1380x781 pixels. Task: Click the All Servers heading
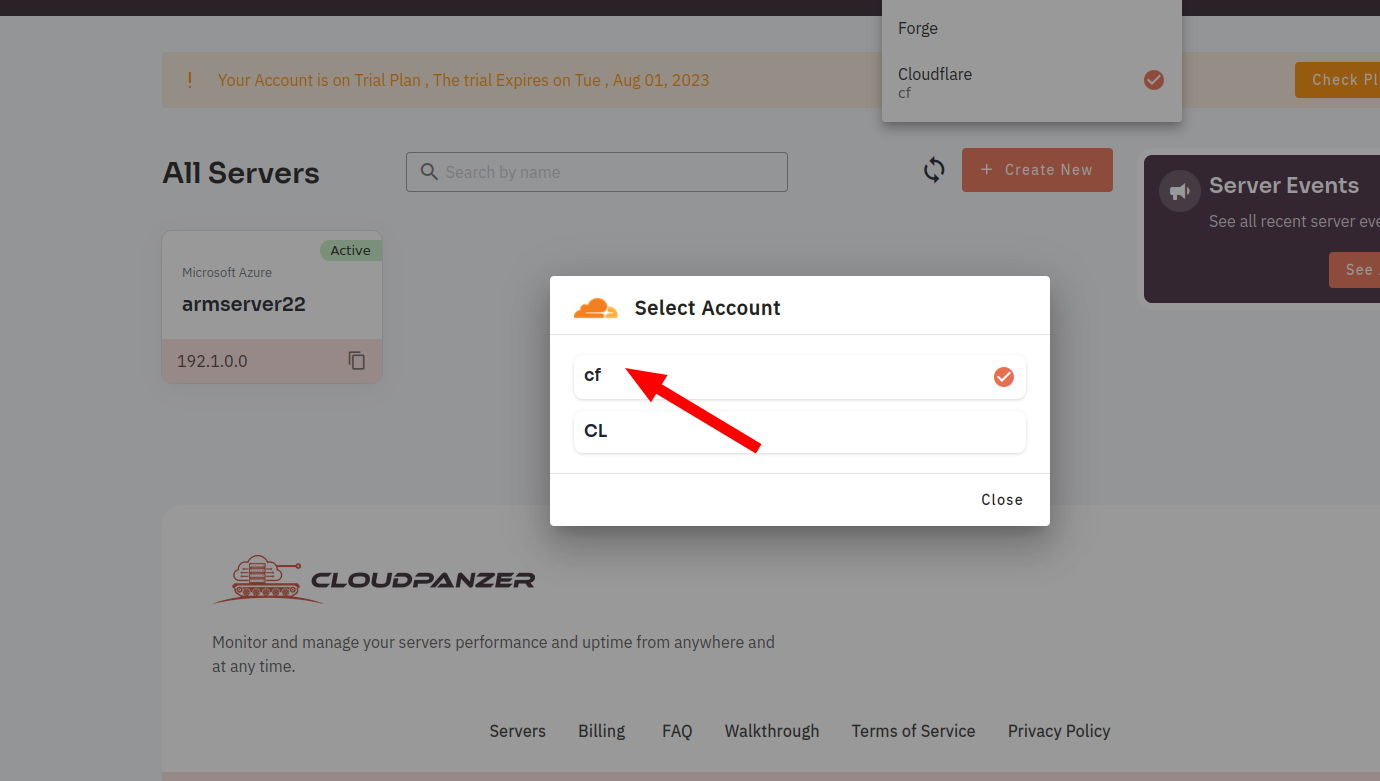tap(241, 173)
